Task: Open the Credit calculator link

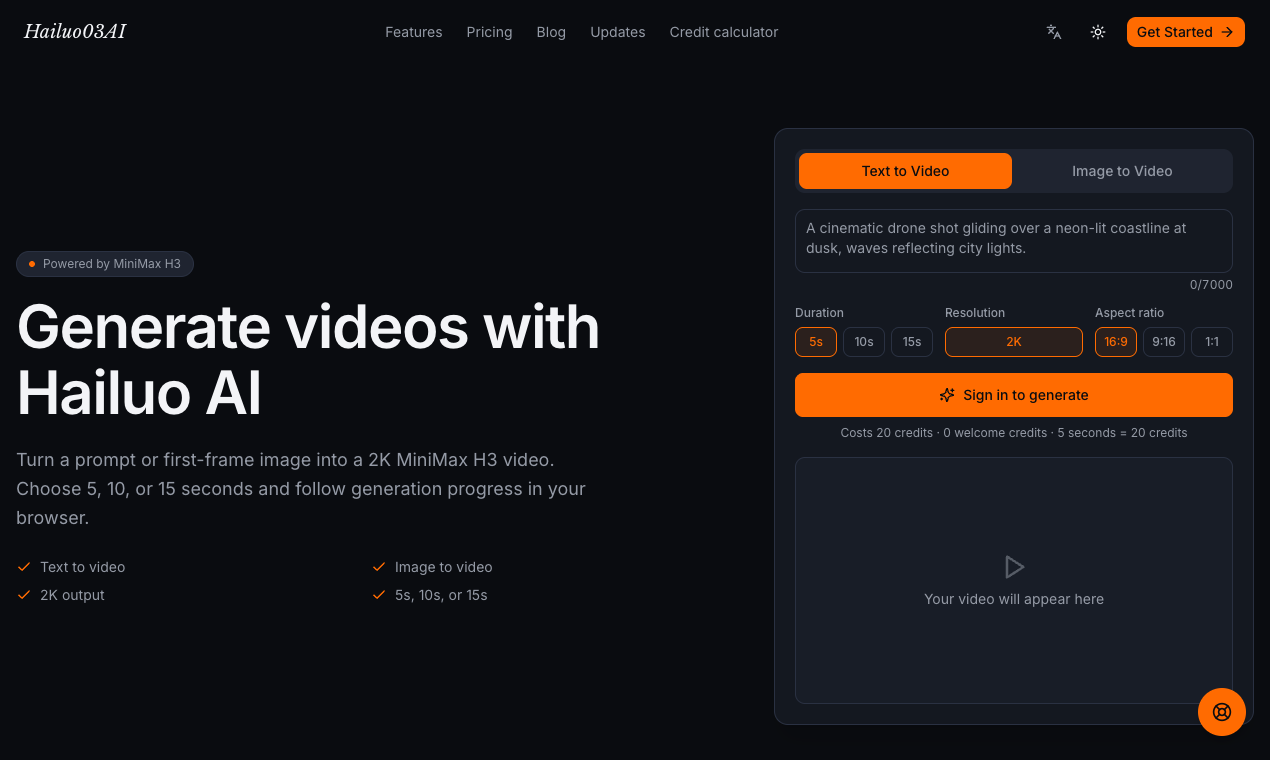Action: pyautogui.click(x=724, y=32)
